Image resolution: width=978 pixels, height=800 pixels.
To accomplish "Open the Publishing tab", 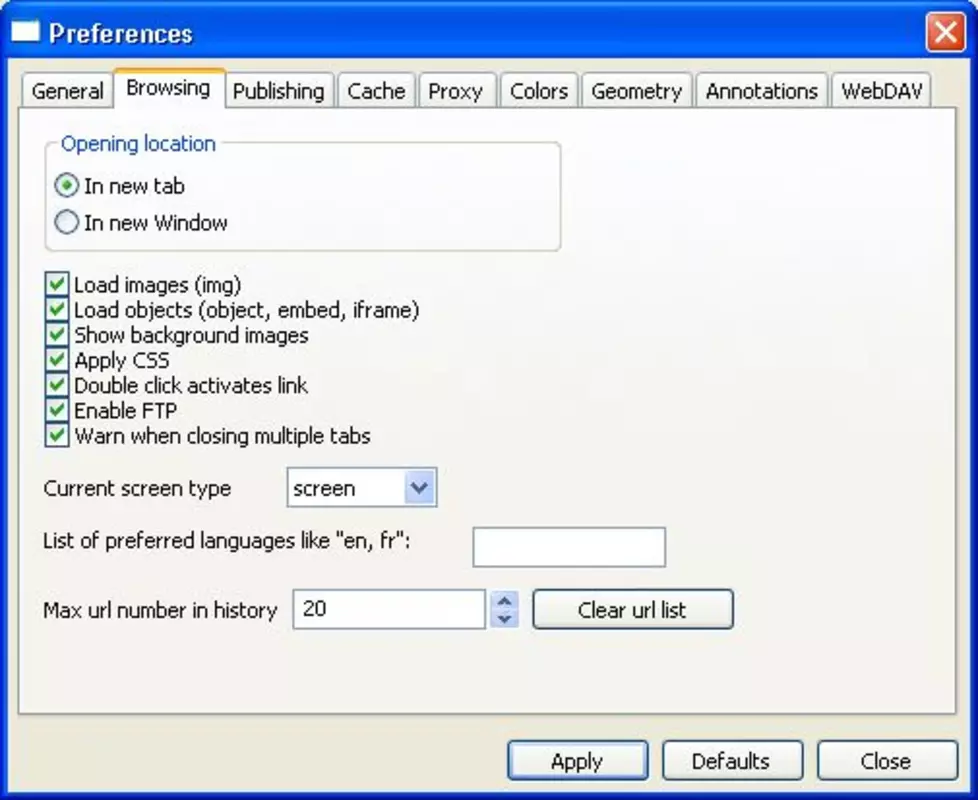I will (x=279, y=91).
